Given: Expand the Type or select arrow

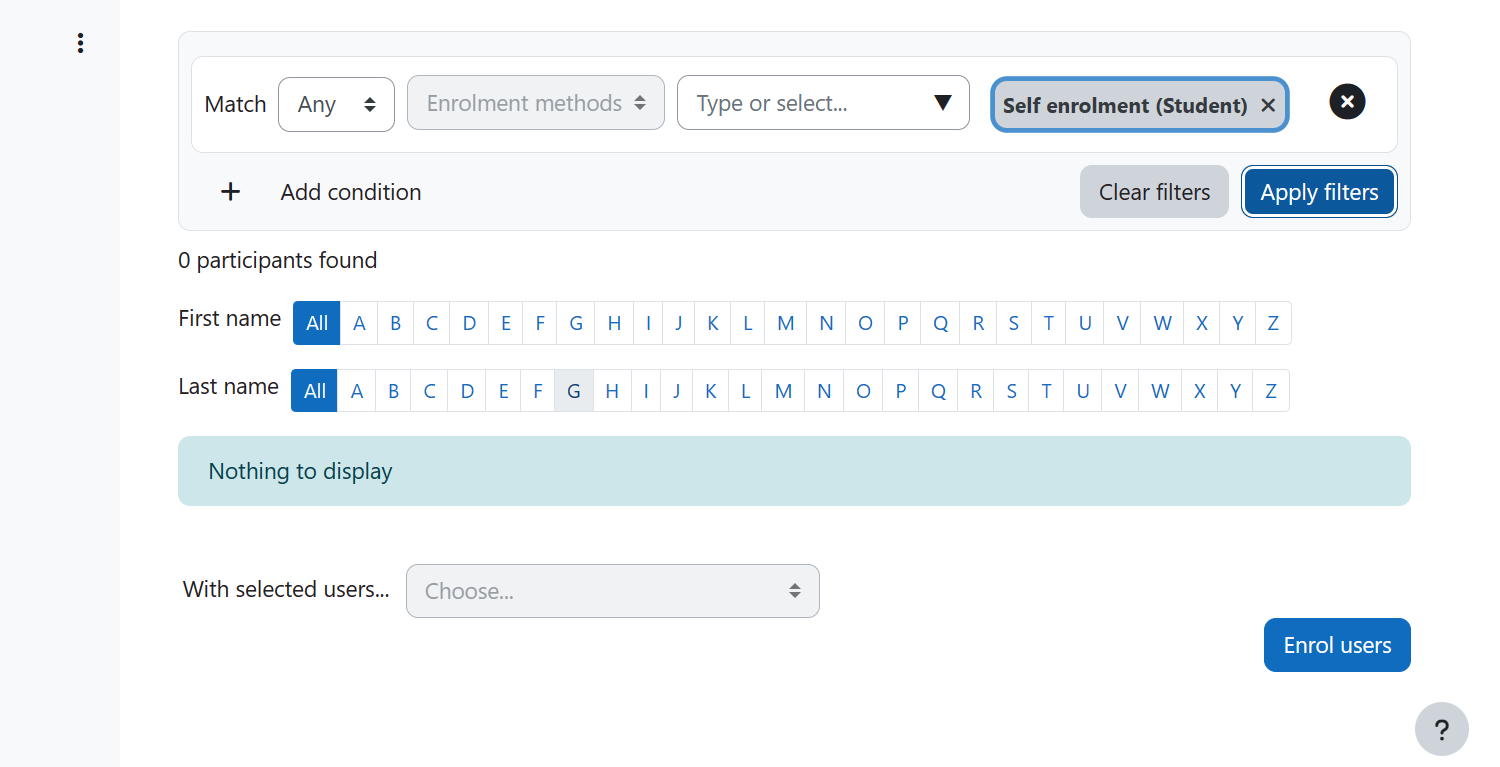Looking at the screenshot, I should click(942, 103).
